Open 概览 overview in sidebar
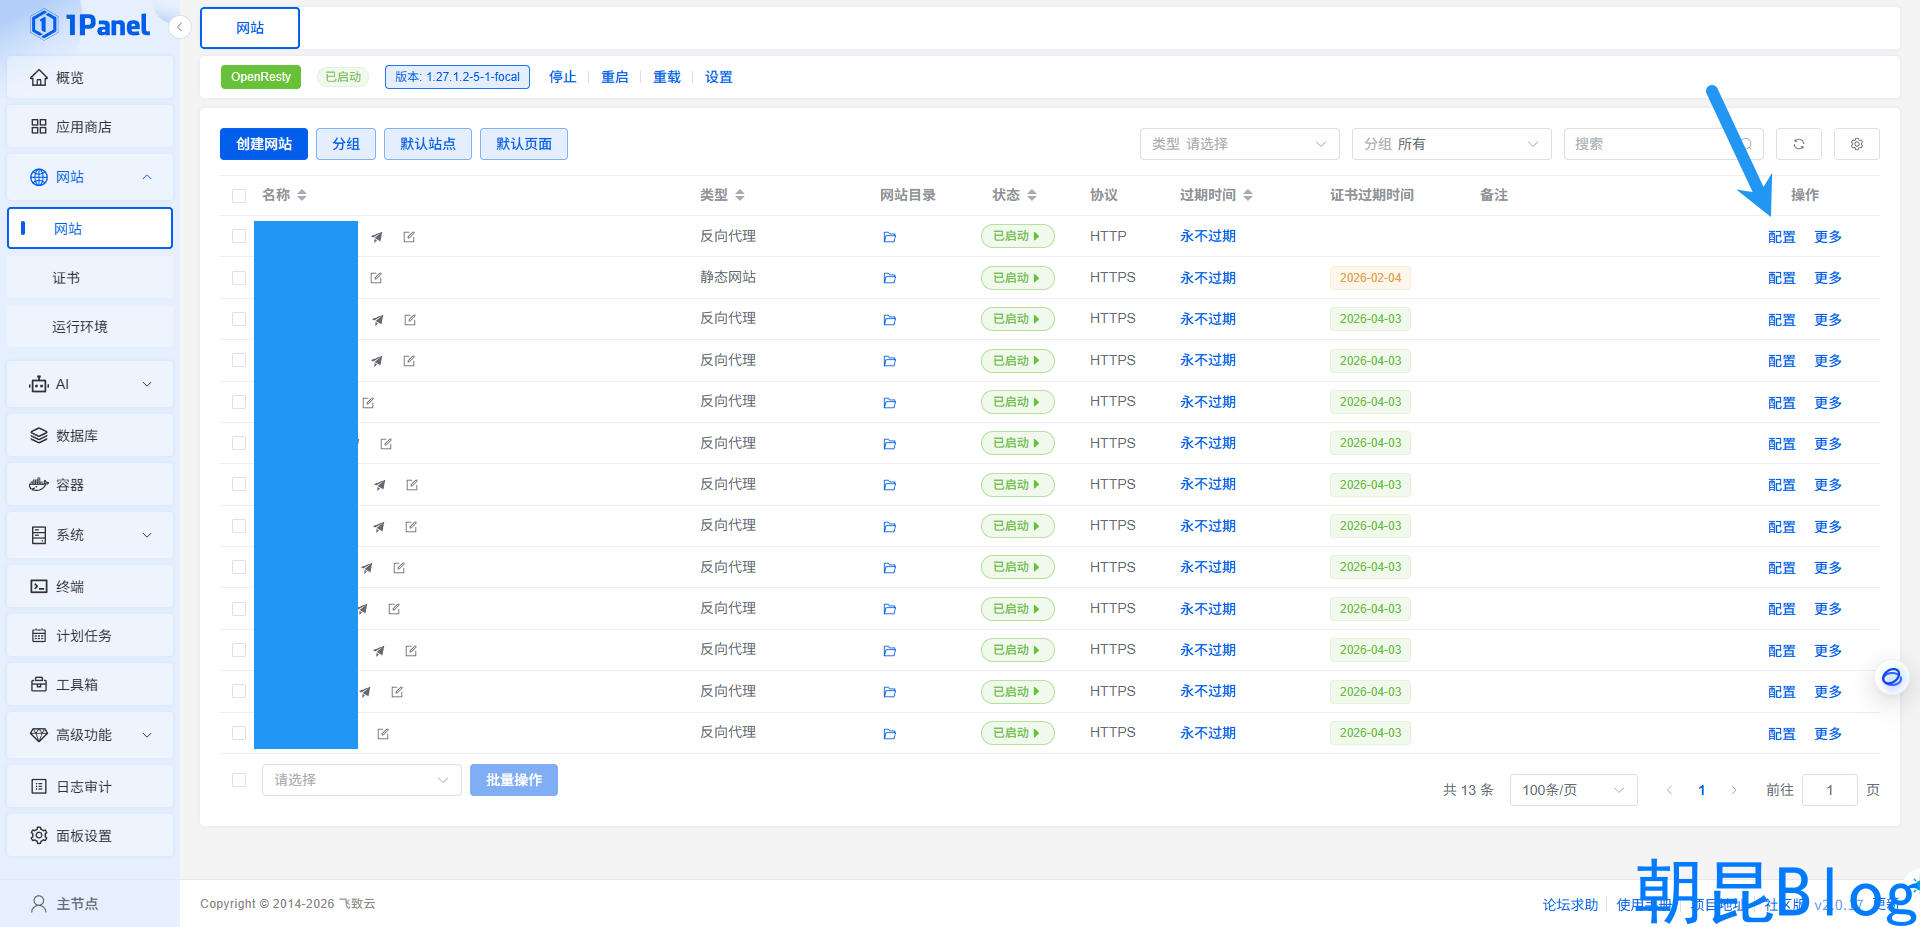The image size is (1920, 927). tap(90, 77)
